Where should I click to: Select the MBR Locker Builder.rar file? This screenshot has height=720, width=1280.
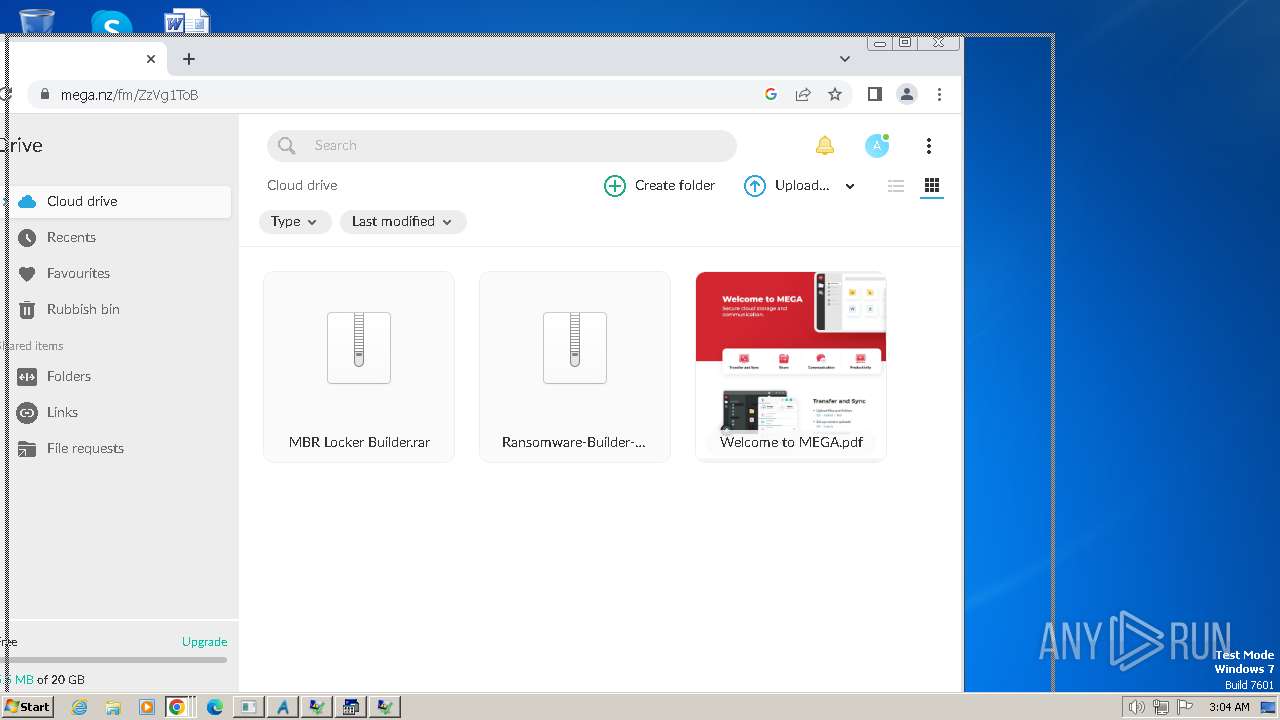pyautogui.click(x=359, y=367)
